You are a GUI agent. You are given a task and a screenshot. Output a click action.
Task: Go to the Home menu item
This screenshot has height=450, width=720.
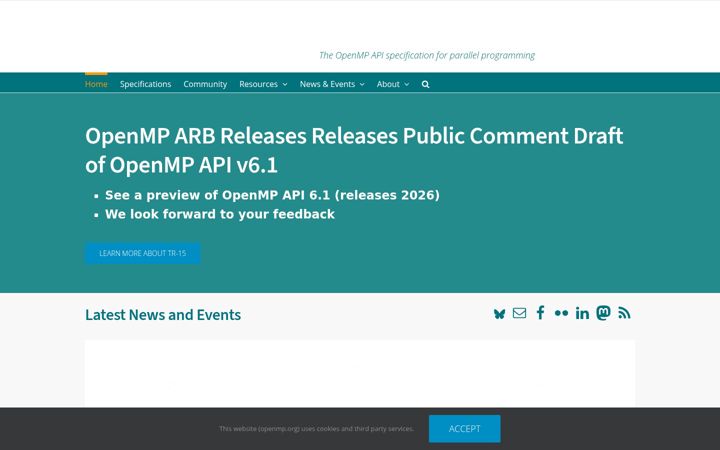(x=96, y=84)
